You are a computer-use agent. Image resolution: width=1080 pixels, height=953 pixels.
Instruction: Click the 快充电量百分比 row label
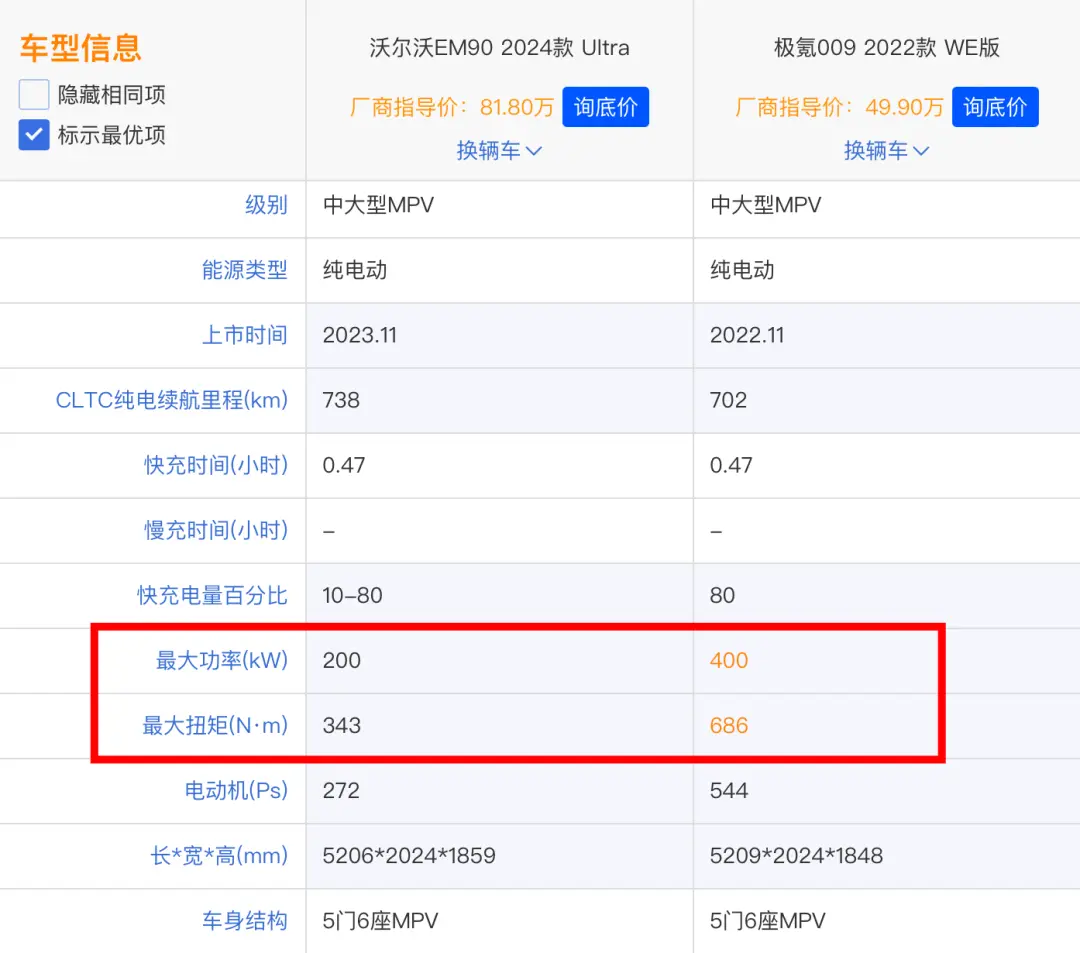point(212,595)
